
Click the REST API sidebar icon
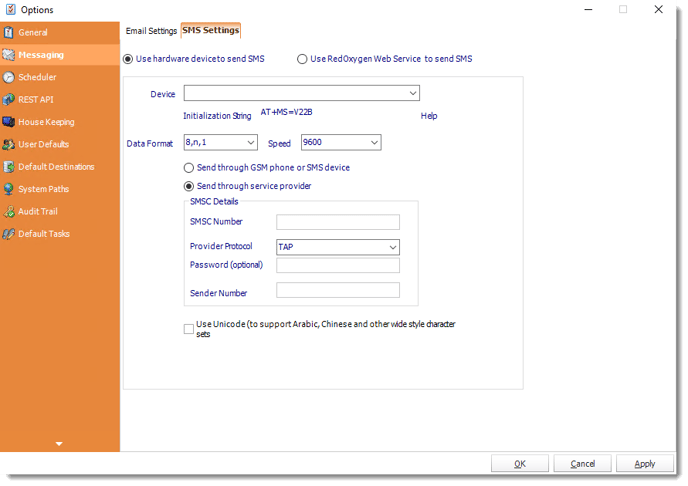click(x=8, y=100)
